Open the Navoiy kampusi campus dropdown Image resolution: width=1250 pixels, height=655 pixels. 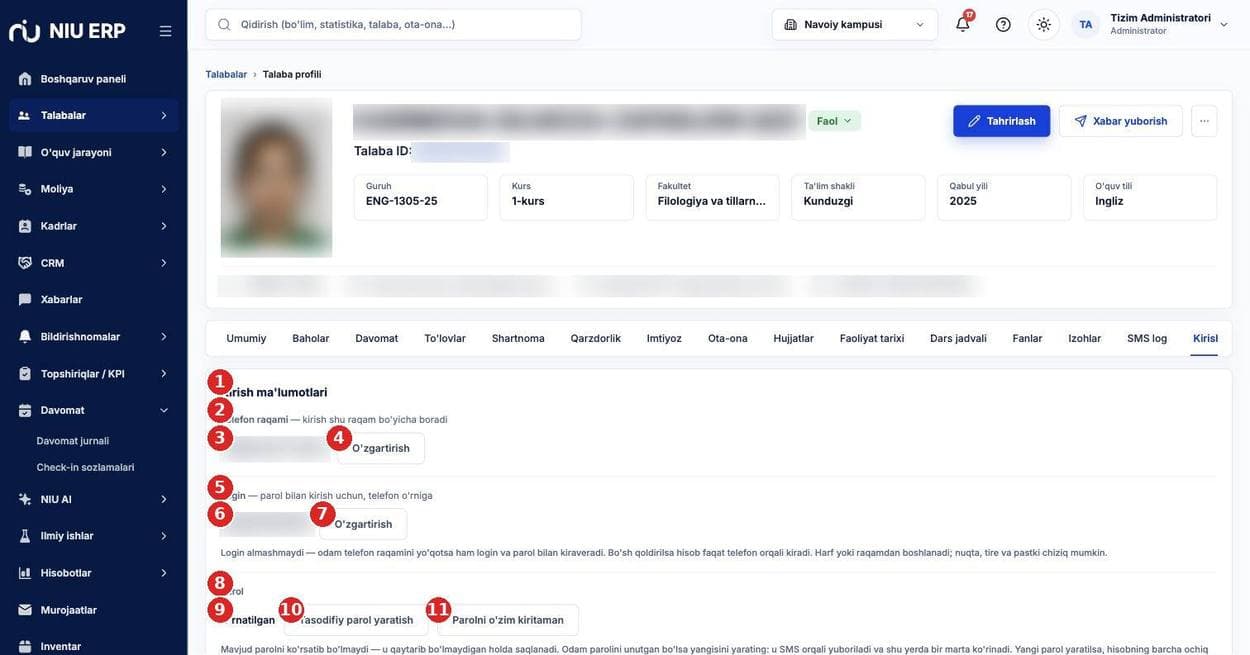click(855, 24)
